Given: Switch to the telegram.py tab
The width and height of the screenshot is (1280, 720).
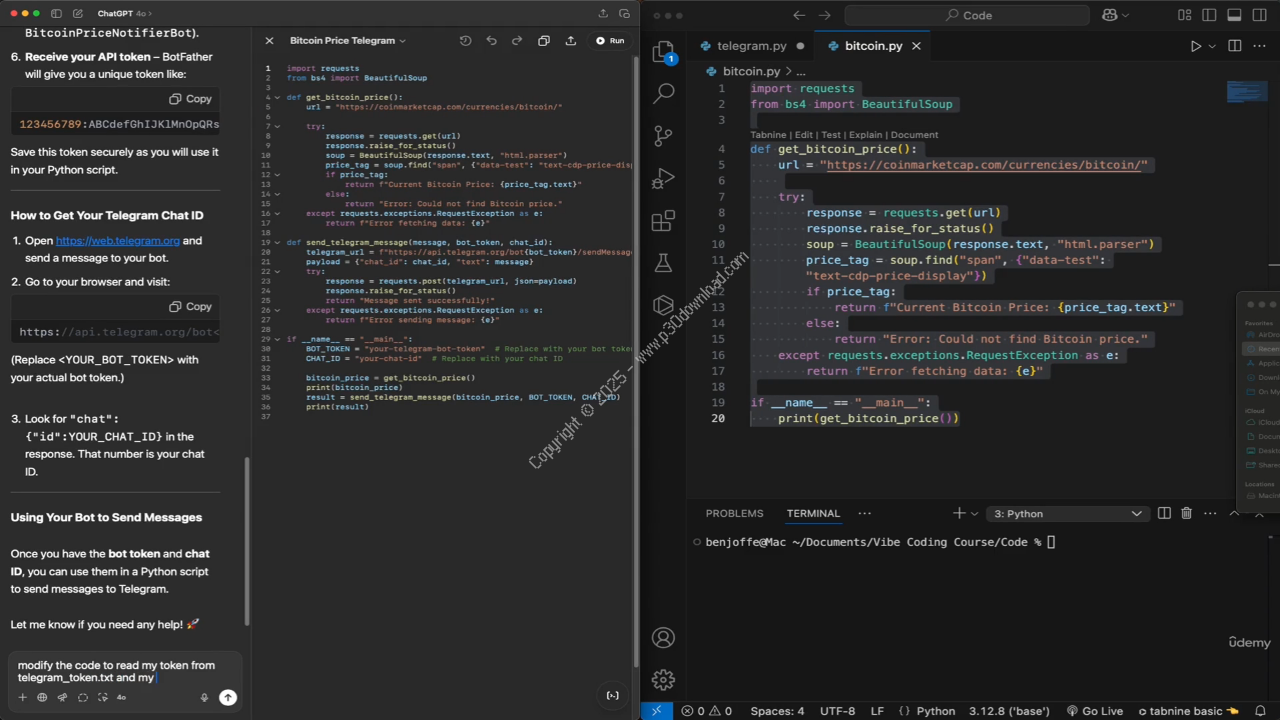Looking at the screenshot, I should (x=752, y=46).
